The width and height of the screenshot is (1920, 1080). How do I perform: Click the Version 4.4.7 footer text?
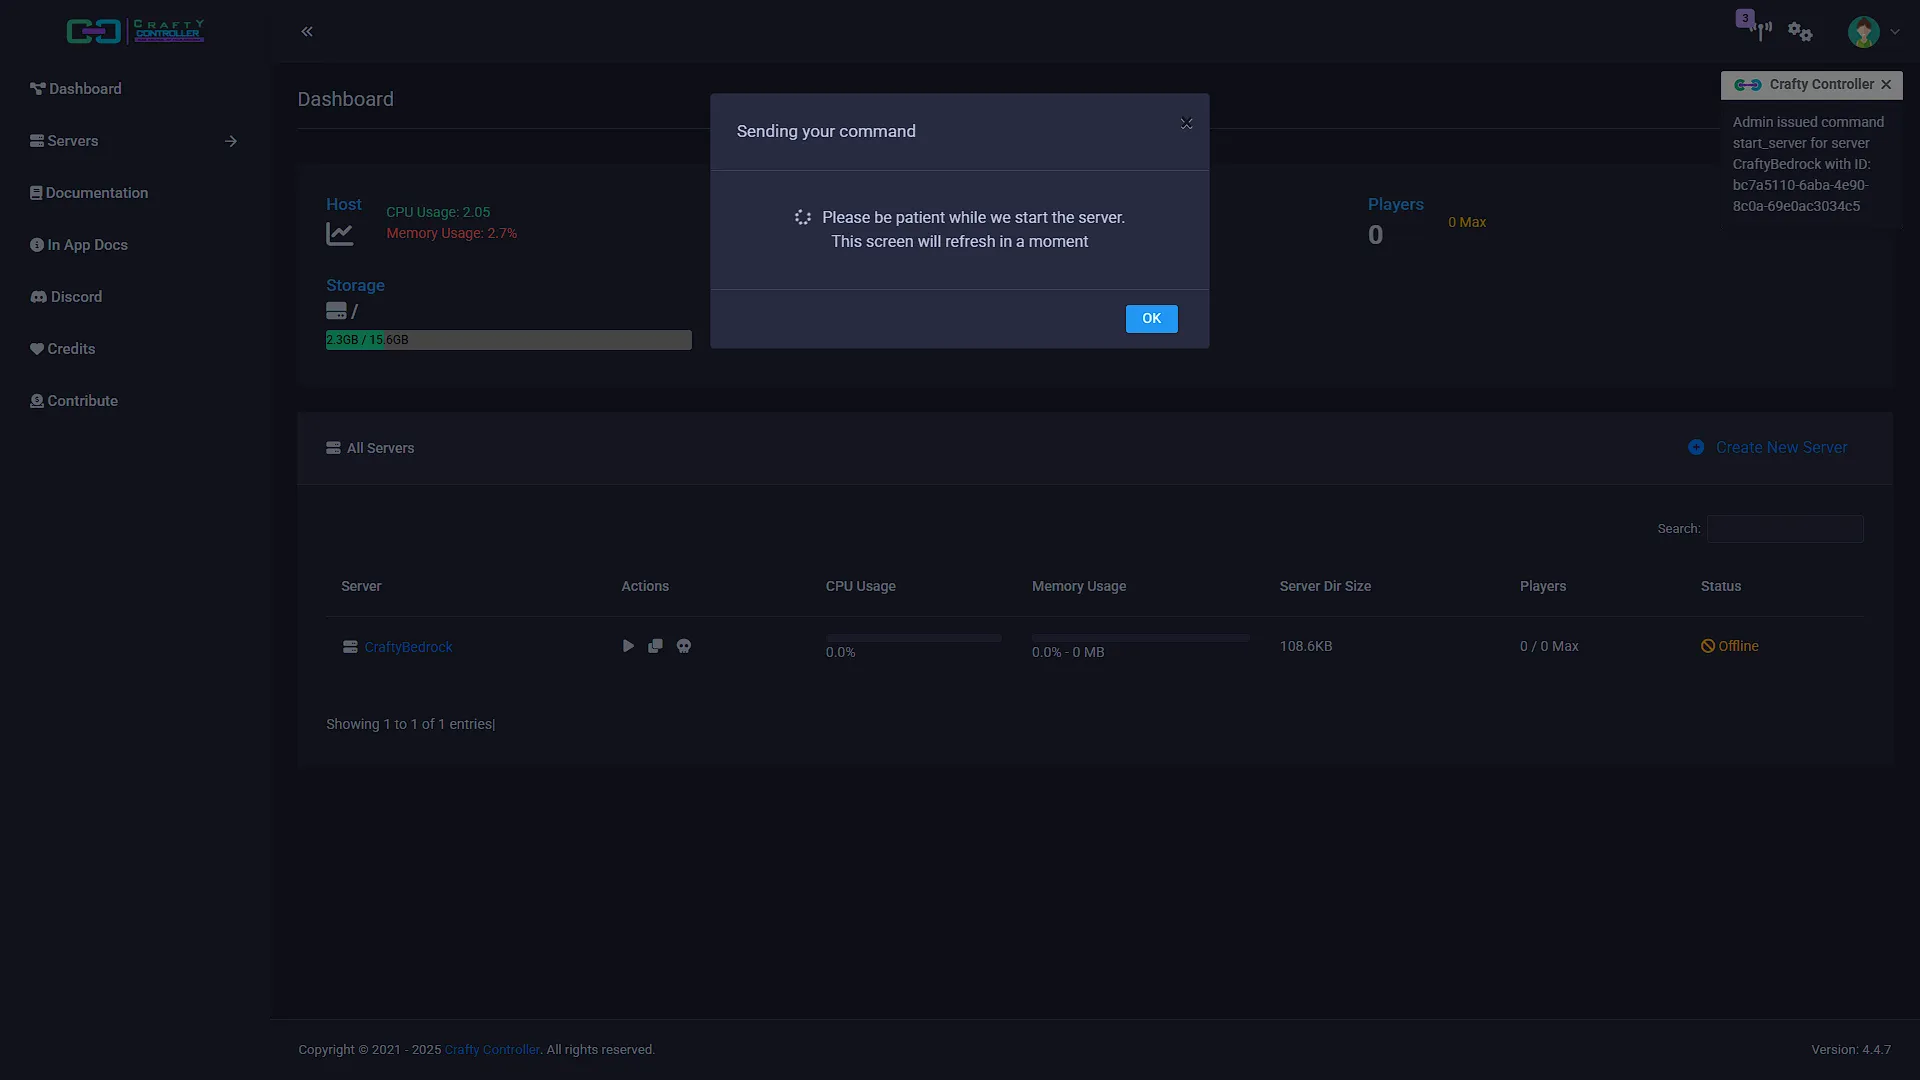(x=1851, y=1049)
